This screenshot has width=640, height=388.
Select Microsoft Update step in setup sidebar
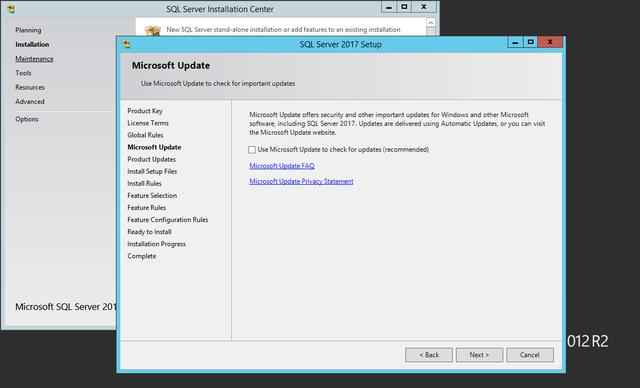pos(154,147)
